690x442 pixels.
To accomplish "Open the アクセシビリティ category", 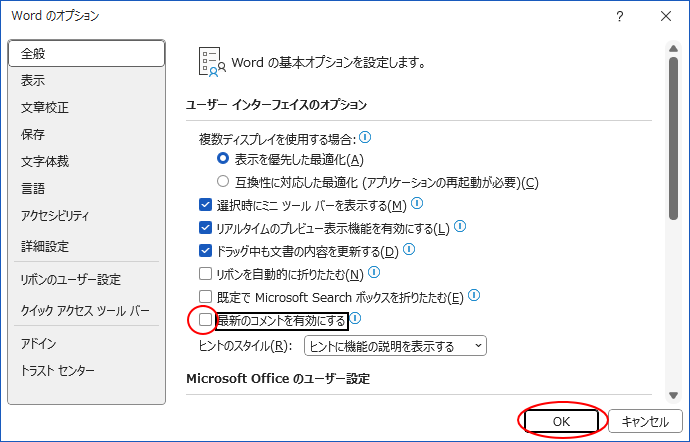I will pos(87,216).
